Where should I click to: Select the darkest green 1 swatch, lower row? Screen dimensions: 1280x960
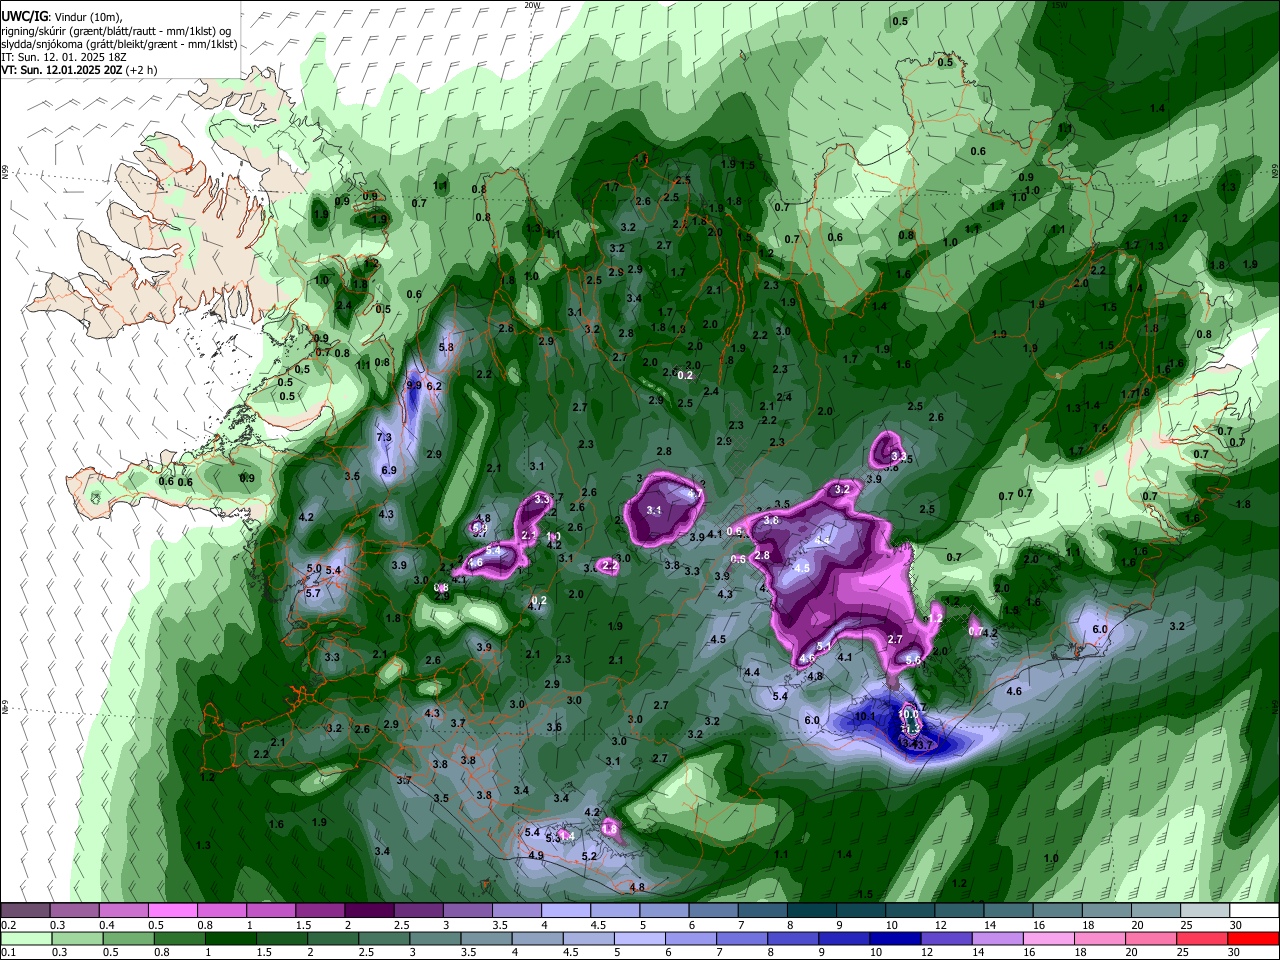(x=230, y=938)
